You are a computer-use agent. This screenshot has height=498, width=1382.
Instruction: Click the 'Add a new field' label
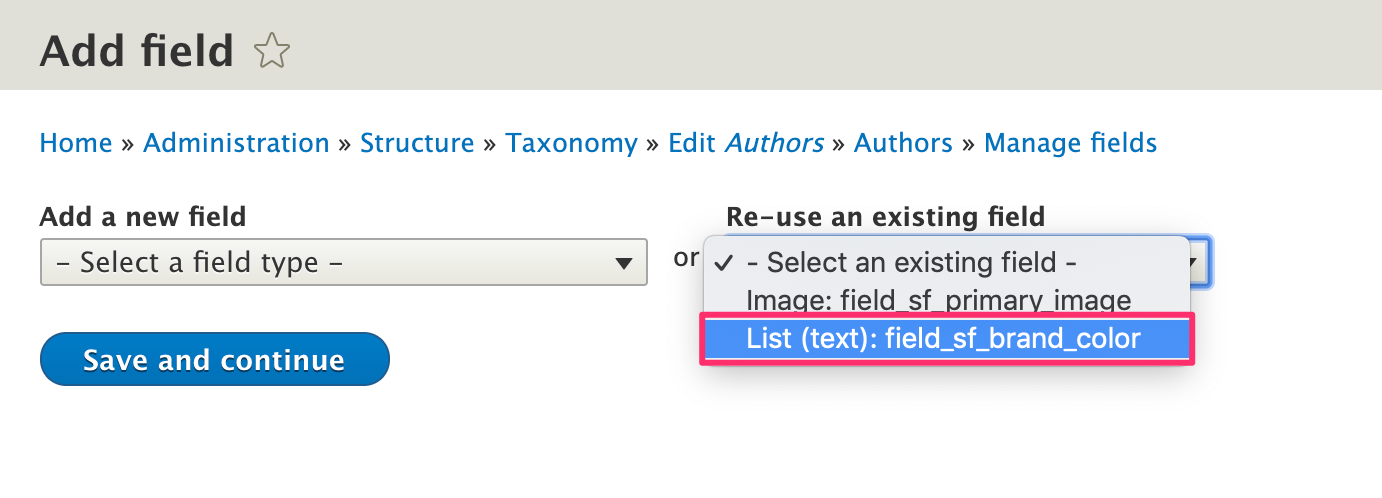pos(143,216)
